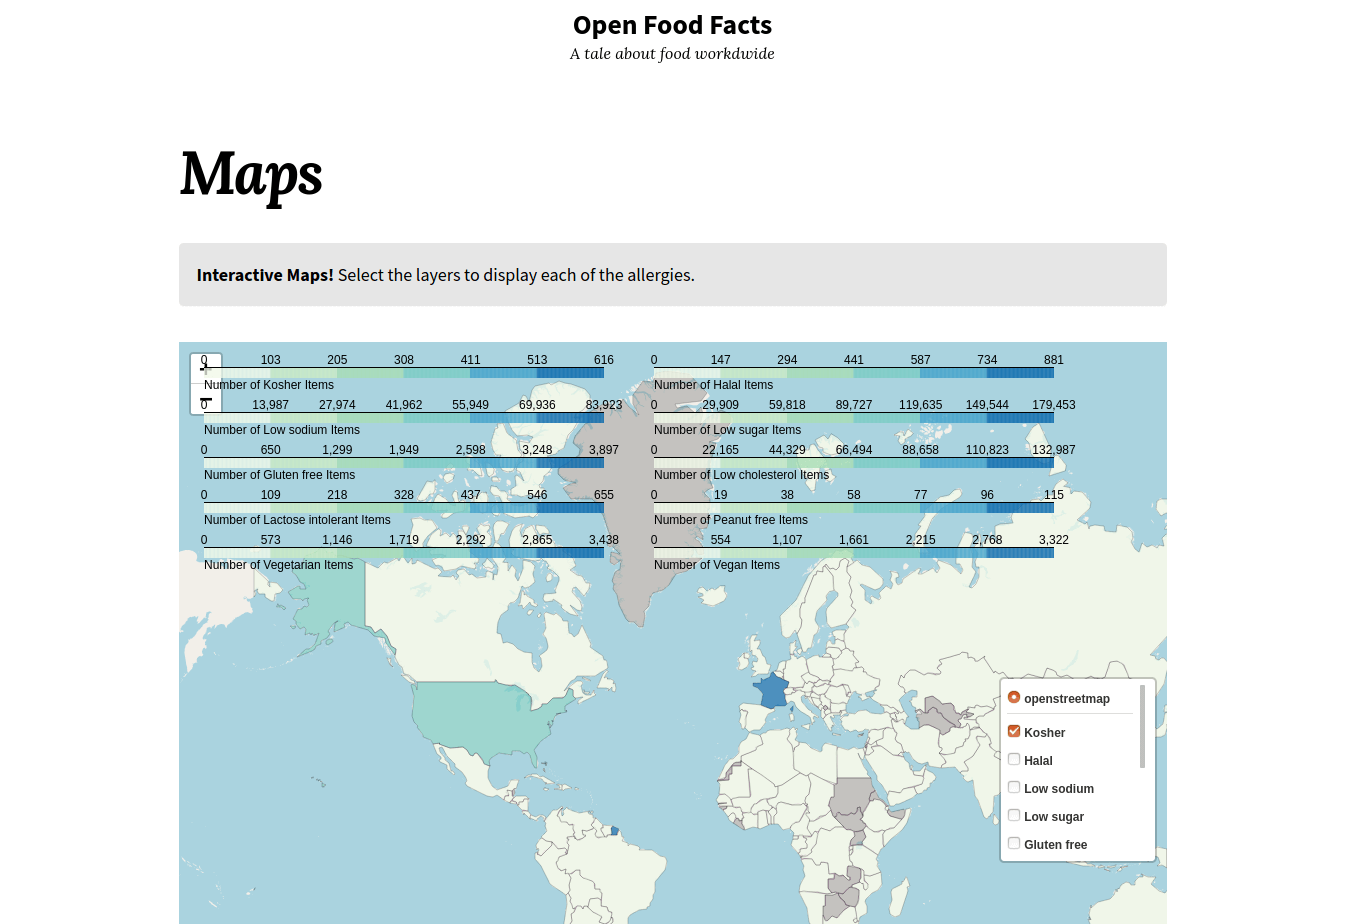1347x924 pixels.
Task: Click the 'A tale about food worldwide' subtitle
Action: (x=673, y=54)
